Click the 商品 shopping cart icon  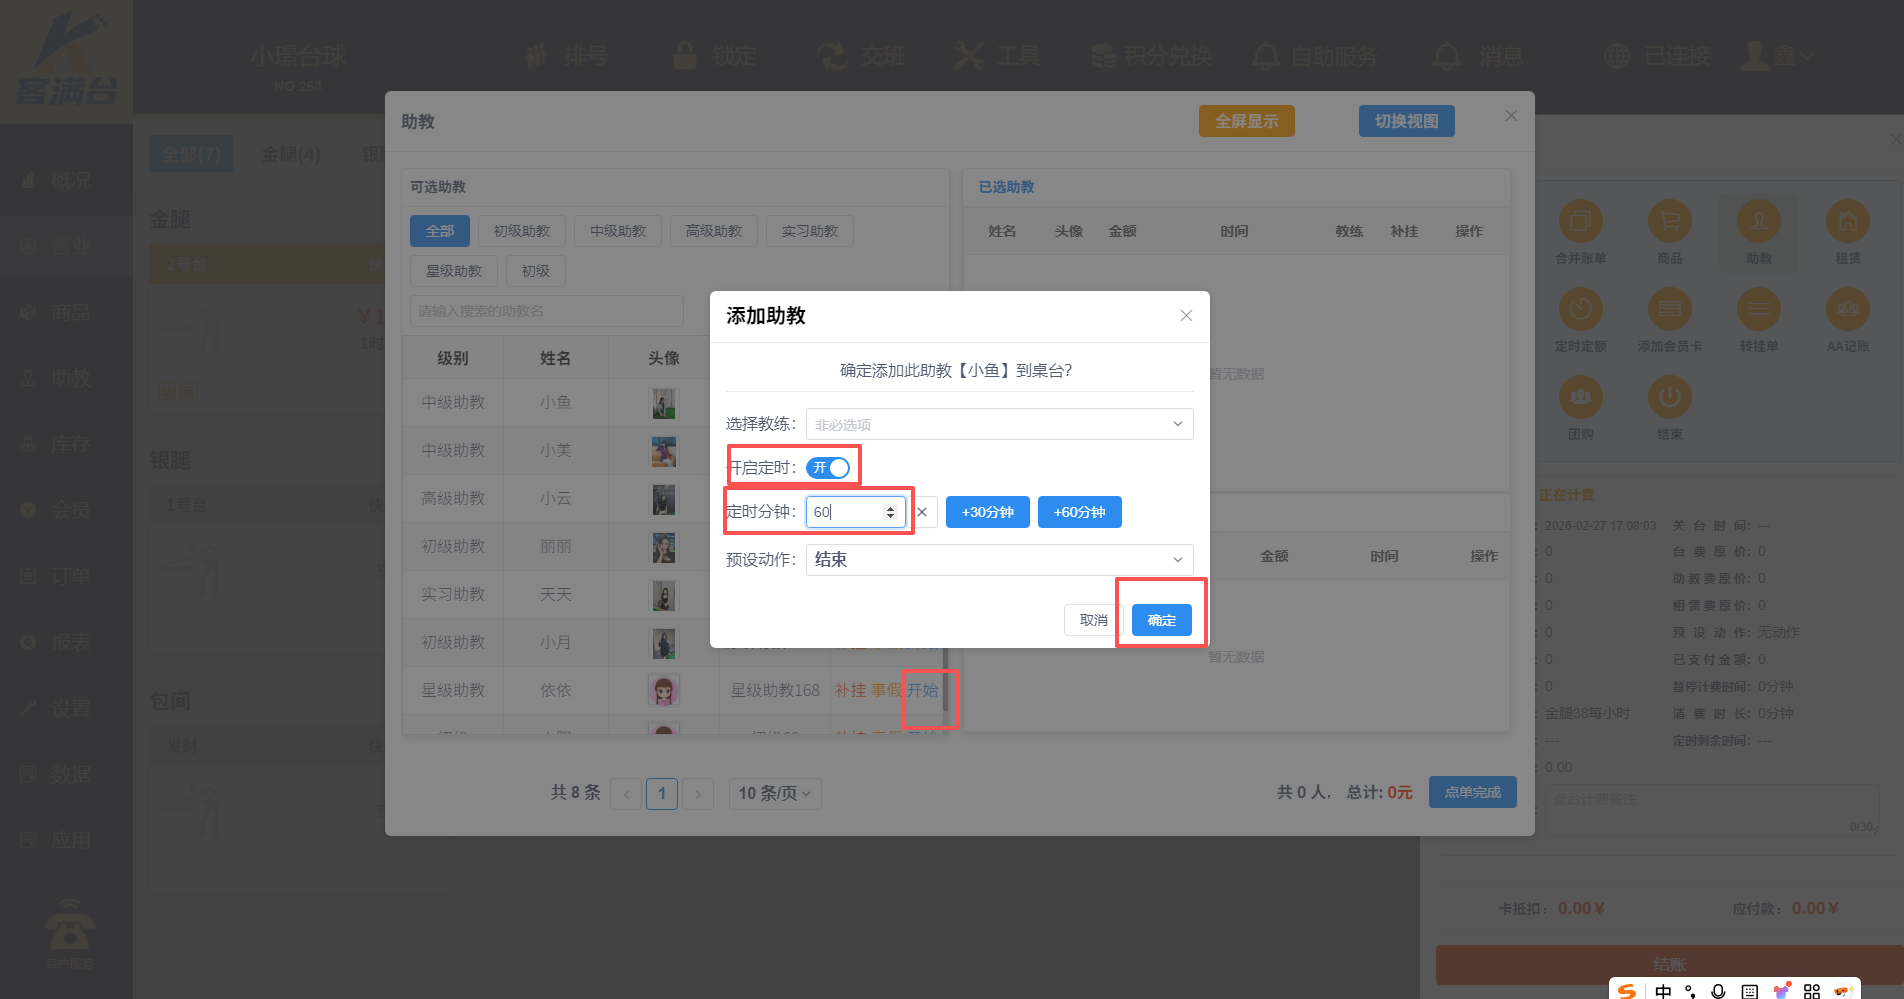point(1669,221)
